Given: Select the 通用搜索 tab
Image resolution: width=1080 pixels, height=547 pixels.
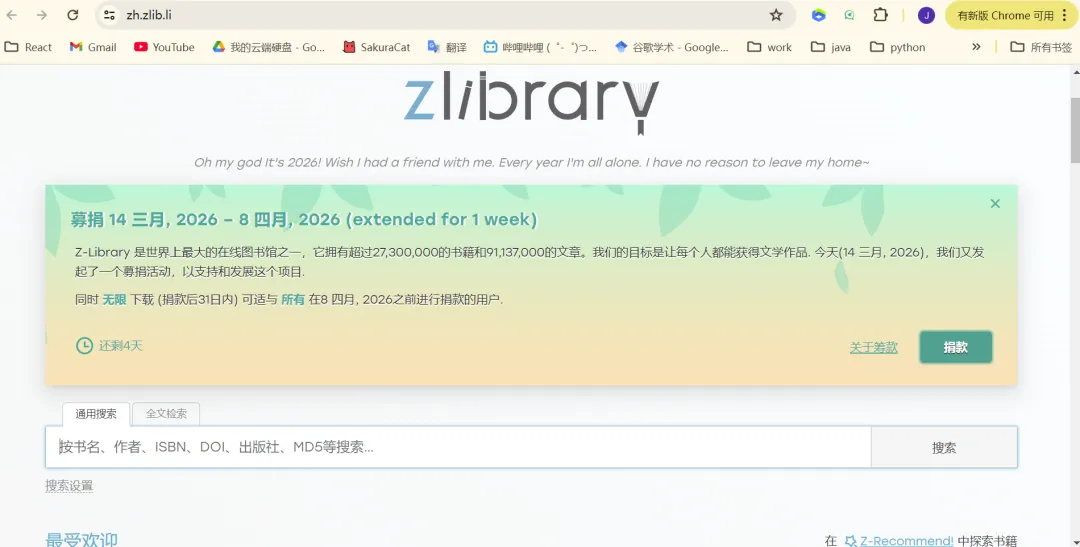Looking at the screenshot, I should click(96, 414).
